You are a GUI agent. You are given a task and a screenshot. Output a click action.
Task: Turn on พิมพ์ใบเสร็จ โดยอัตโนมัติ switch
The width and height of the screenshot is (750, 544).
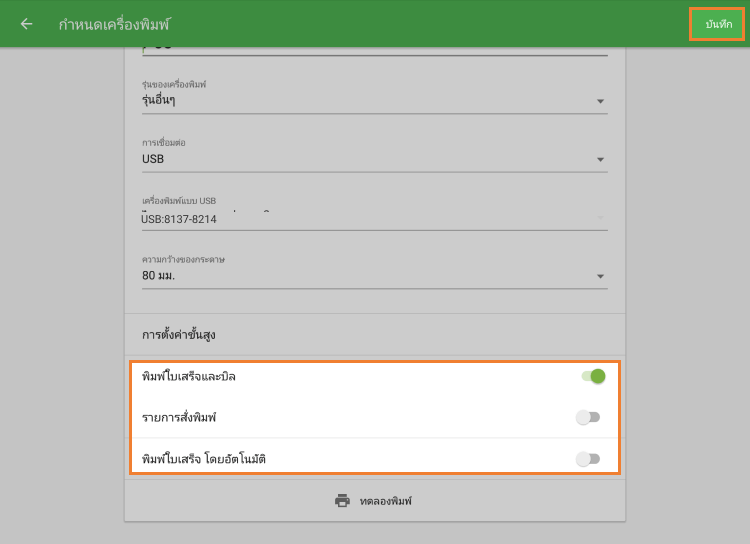tap(588, 459)
